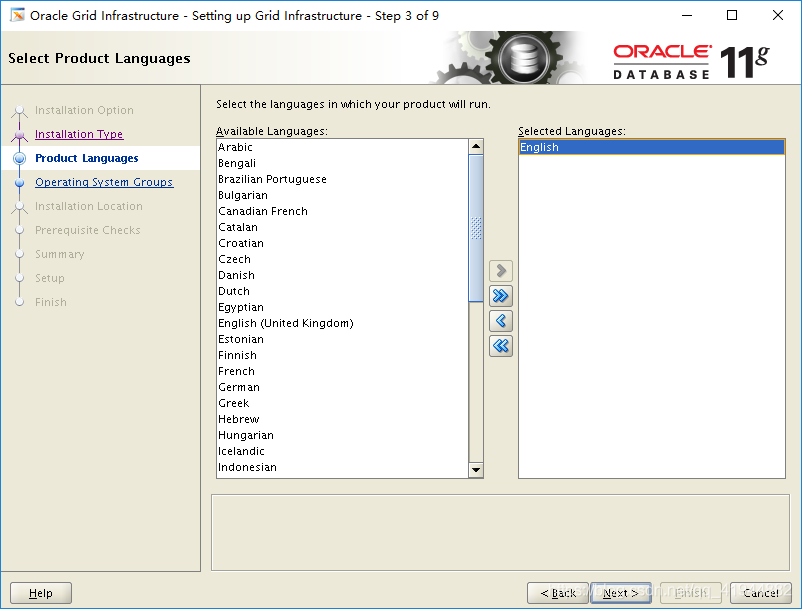Choose French from the language list
Screen dimensions: 802x609
pos(342,371)
